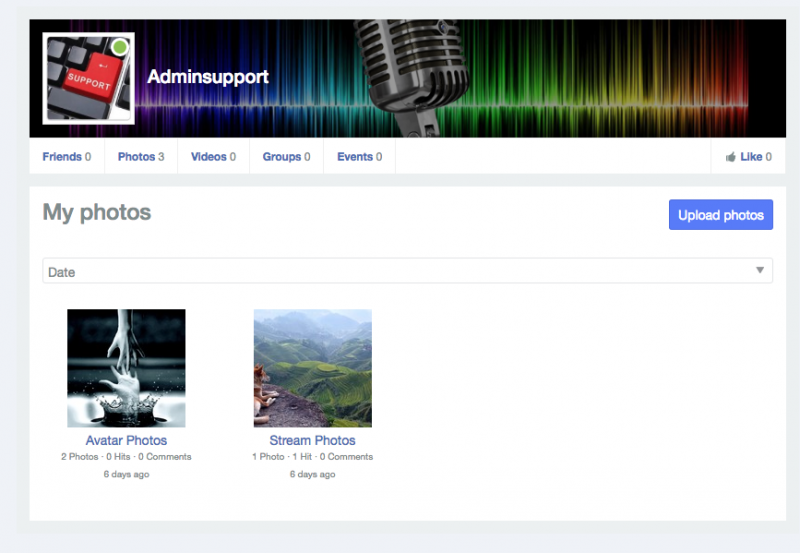Click '1 Photo · 1 Hit · 0 Comments' text
This screenshot has width=800, height=553.
(x=312, y=457)
